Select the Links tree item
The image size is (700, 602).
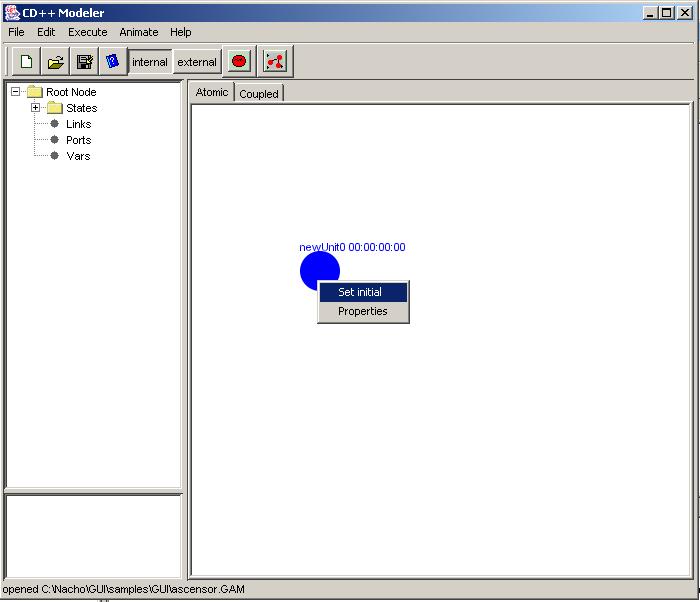pos(78,124)
